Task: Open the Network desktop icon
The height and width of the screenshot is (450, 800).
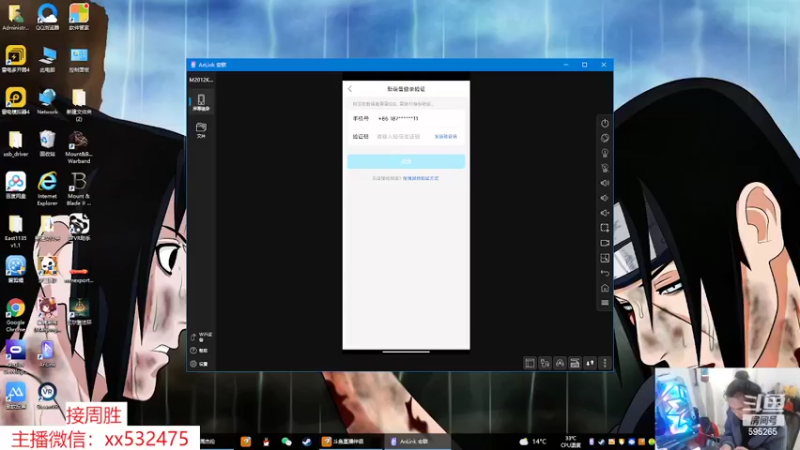Action: pos(47,101)
